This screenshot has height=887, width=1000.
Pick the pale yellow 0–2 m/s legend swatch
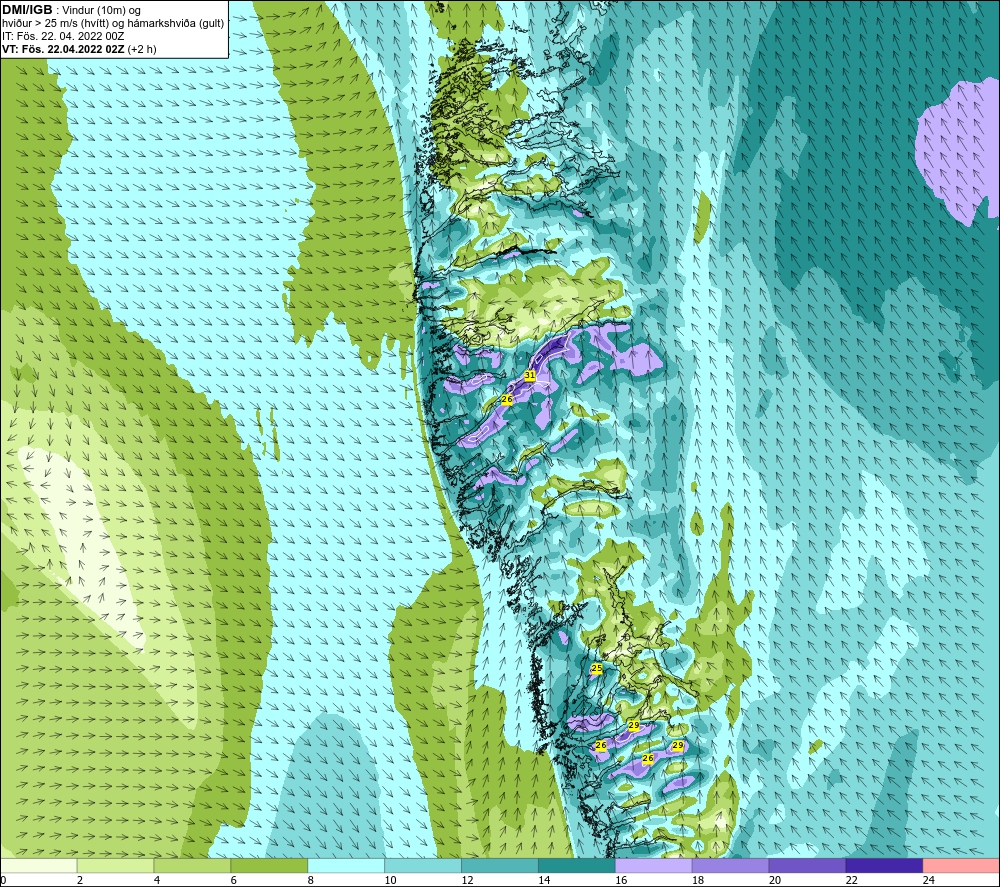pos(39,865)
